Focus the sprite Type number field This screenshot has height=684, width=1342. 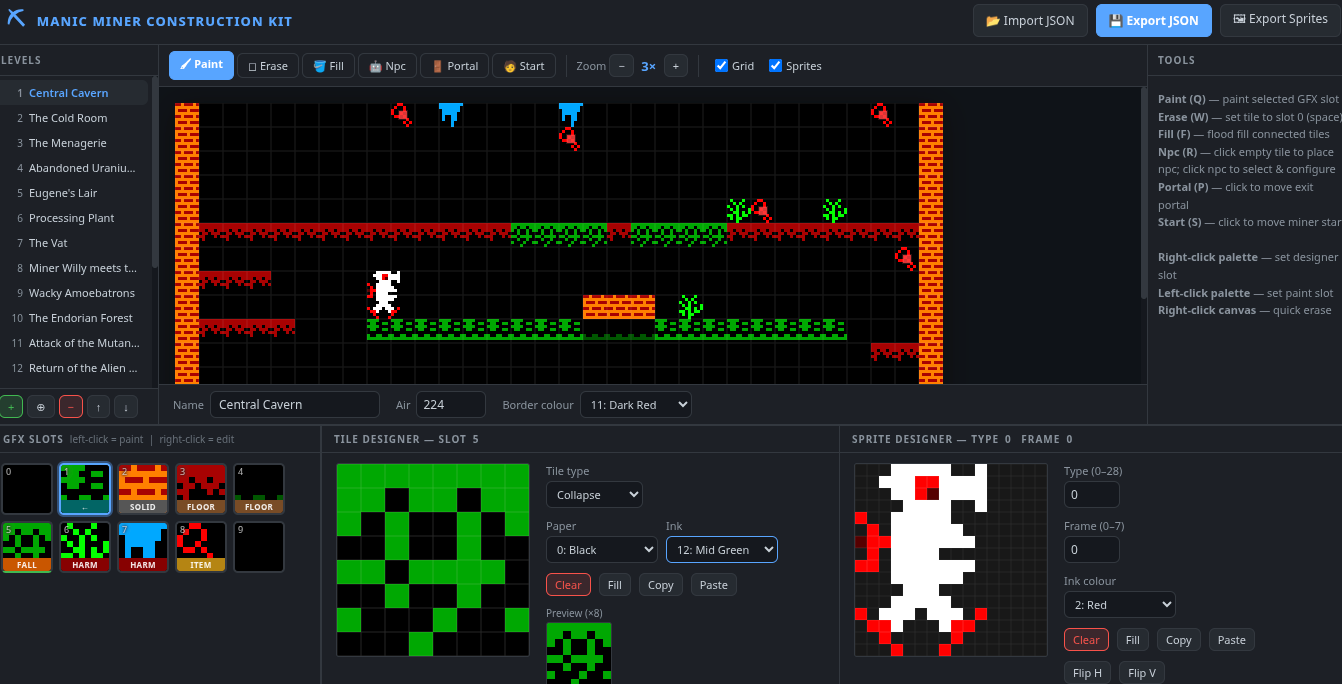click(1092, 495)
